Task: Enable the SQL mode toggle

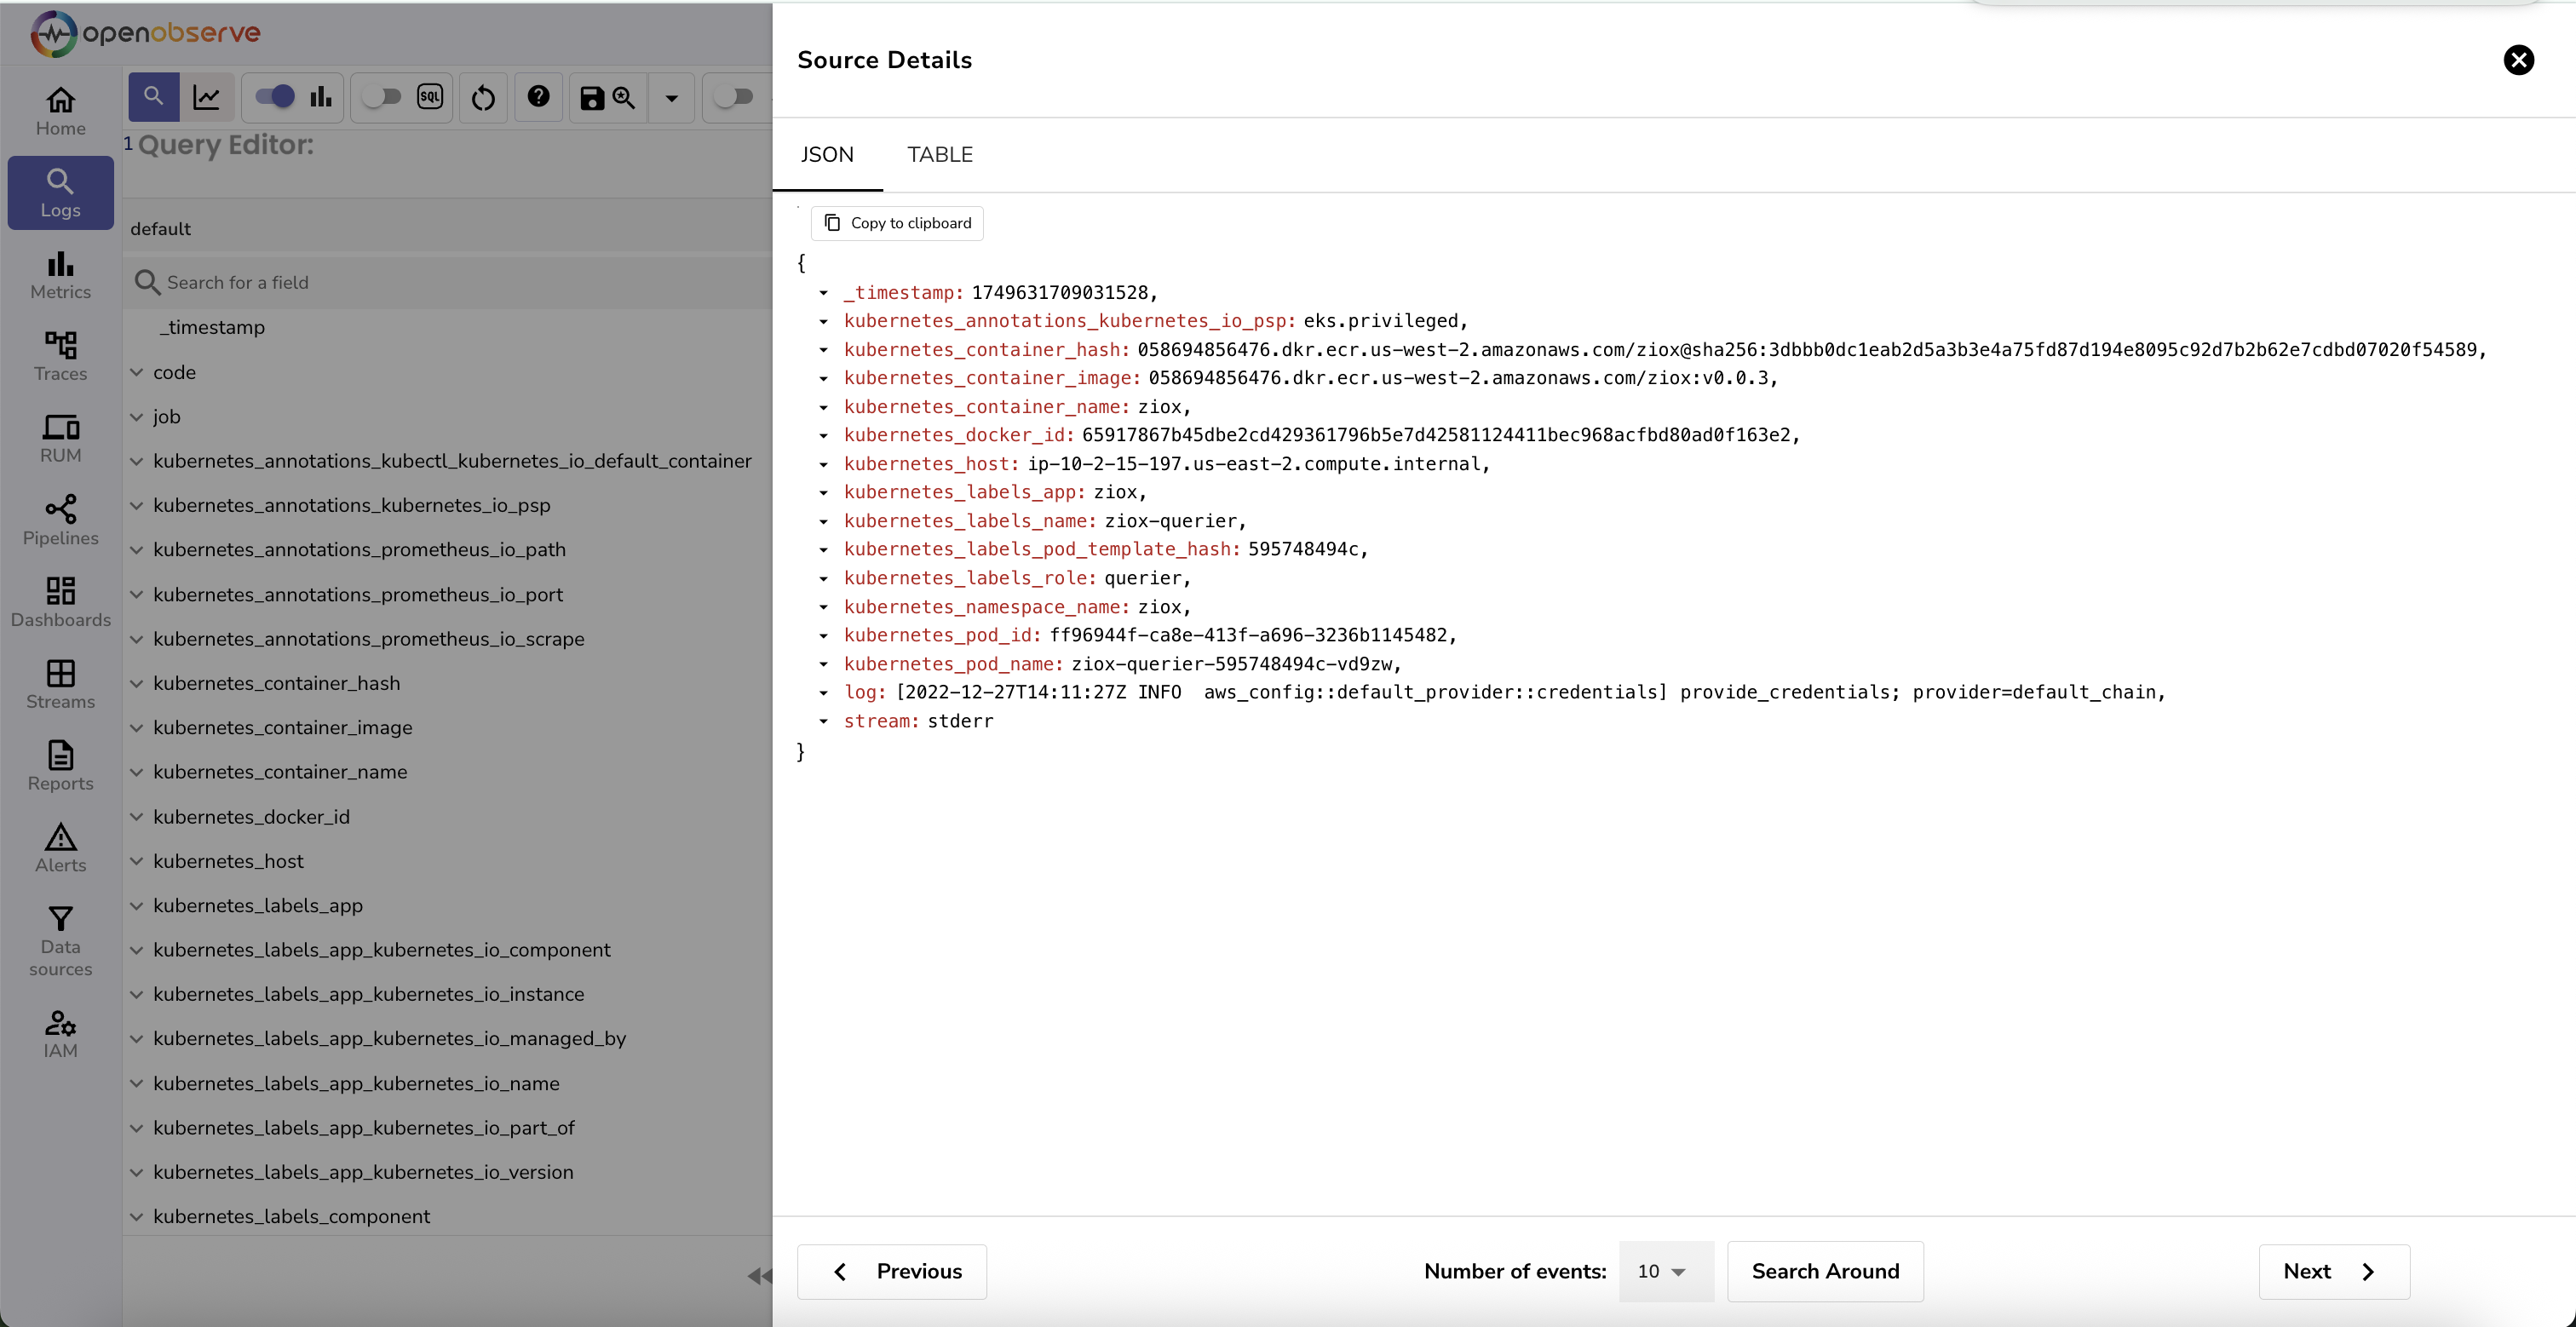Action: tap(382, 97)
